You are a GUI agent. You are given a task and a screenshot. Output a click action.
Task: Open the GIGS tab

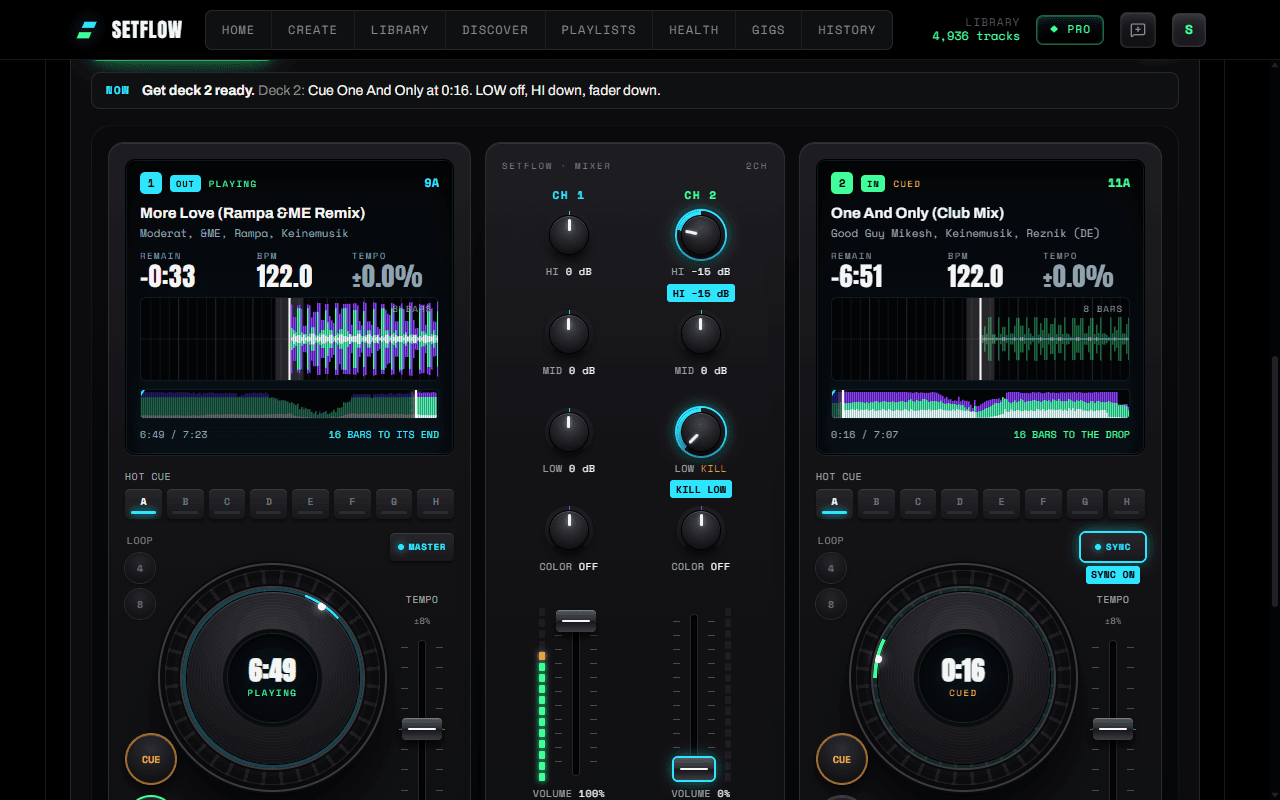[768, 30]
